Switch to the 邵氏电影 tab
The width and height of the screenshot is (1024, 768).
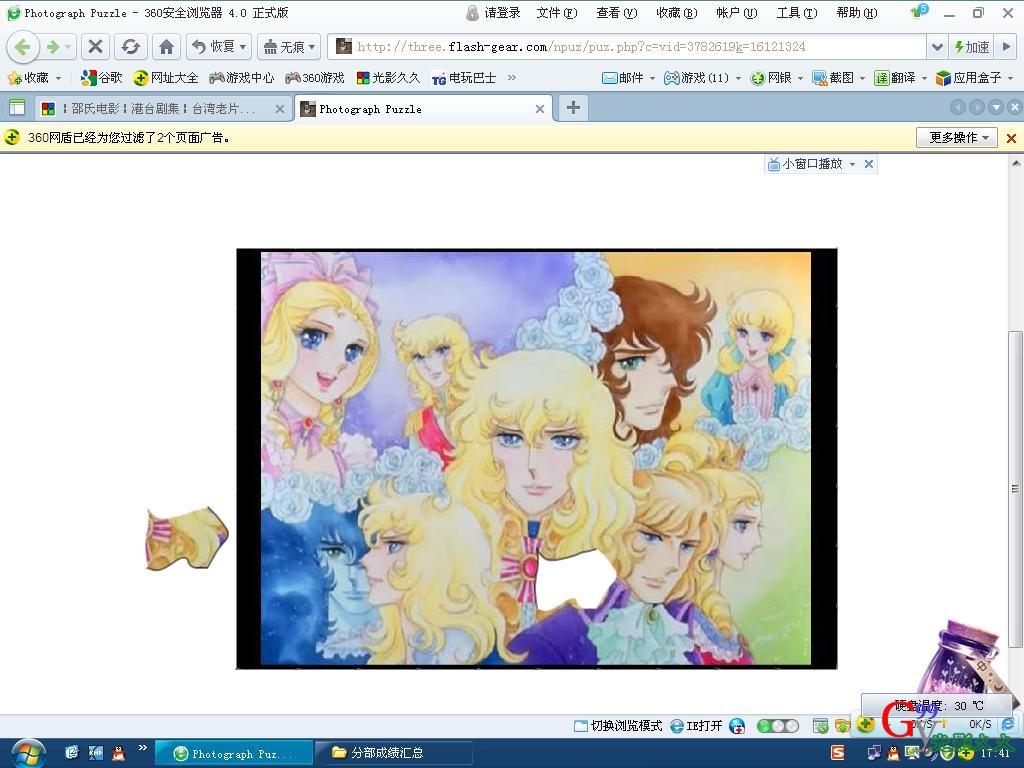pyautogui.click(x=160, y=109)
